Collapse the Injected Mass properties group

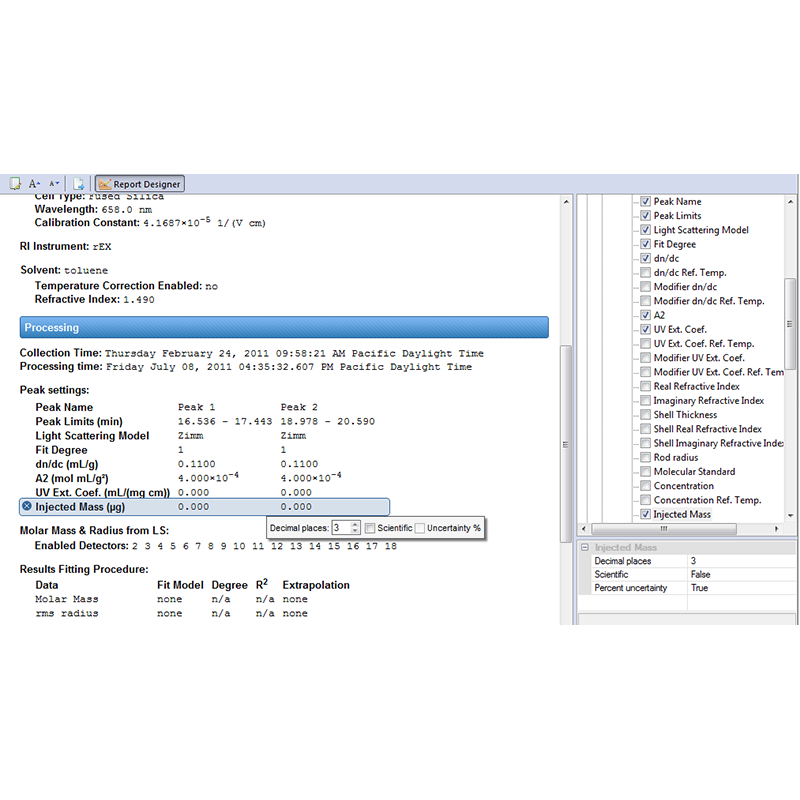point(585,547)
